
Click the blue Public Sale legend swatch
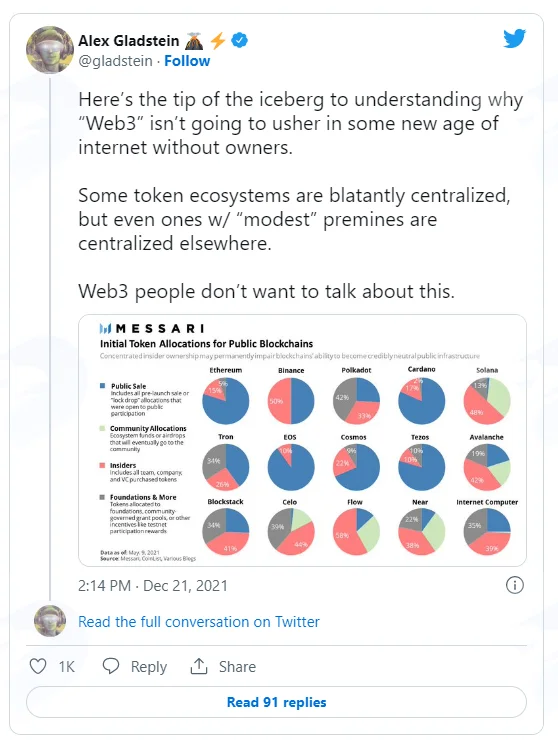click(x=102, y=386)
